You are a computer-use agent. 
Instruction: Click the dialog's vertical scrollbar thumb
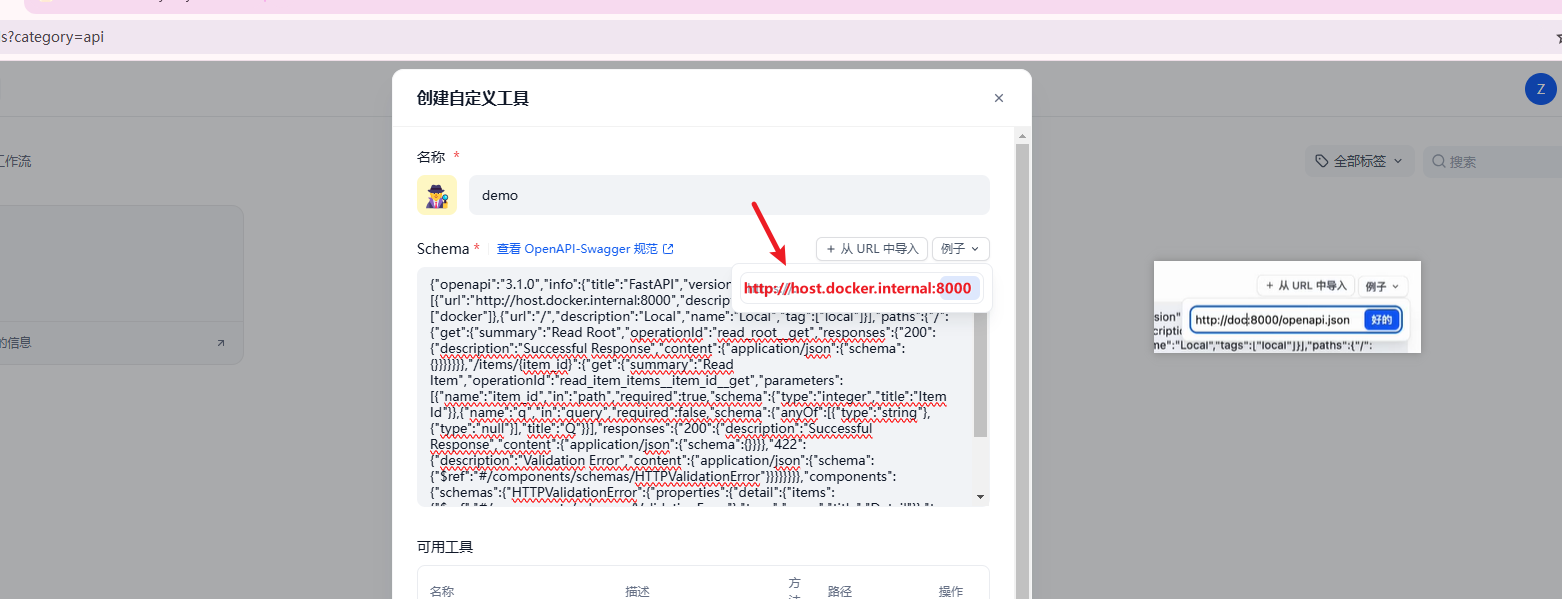point(1022,372)
